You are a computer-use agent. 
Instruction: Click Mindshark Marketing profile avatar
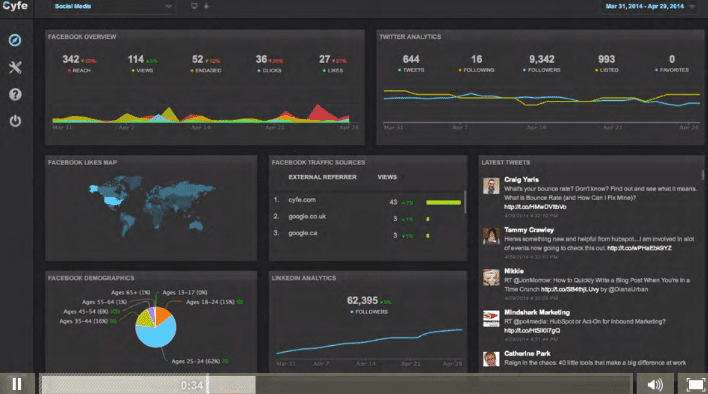491,319
